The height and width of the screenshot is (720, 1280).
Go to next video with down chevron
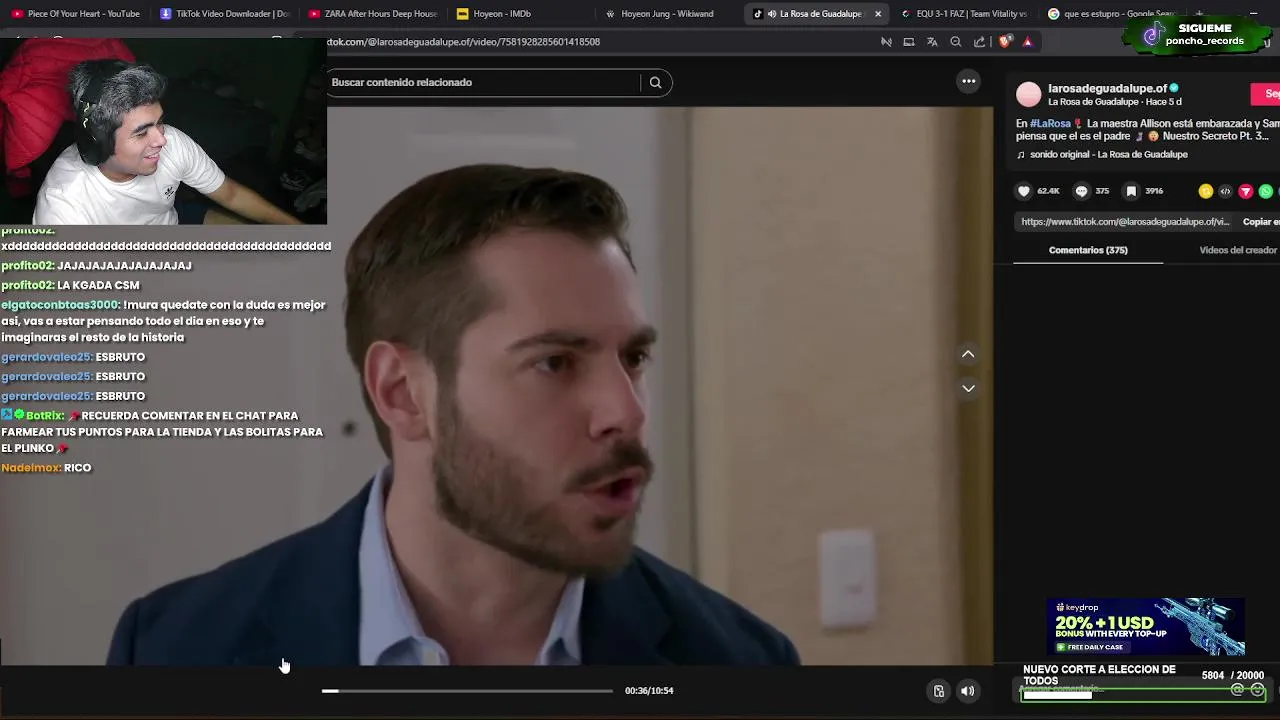click(968, 388)
